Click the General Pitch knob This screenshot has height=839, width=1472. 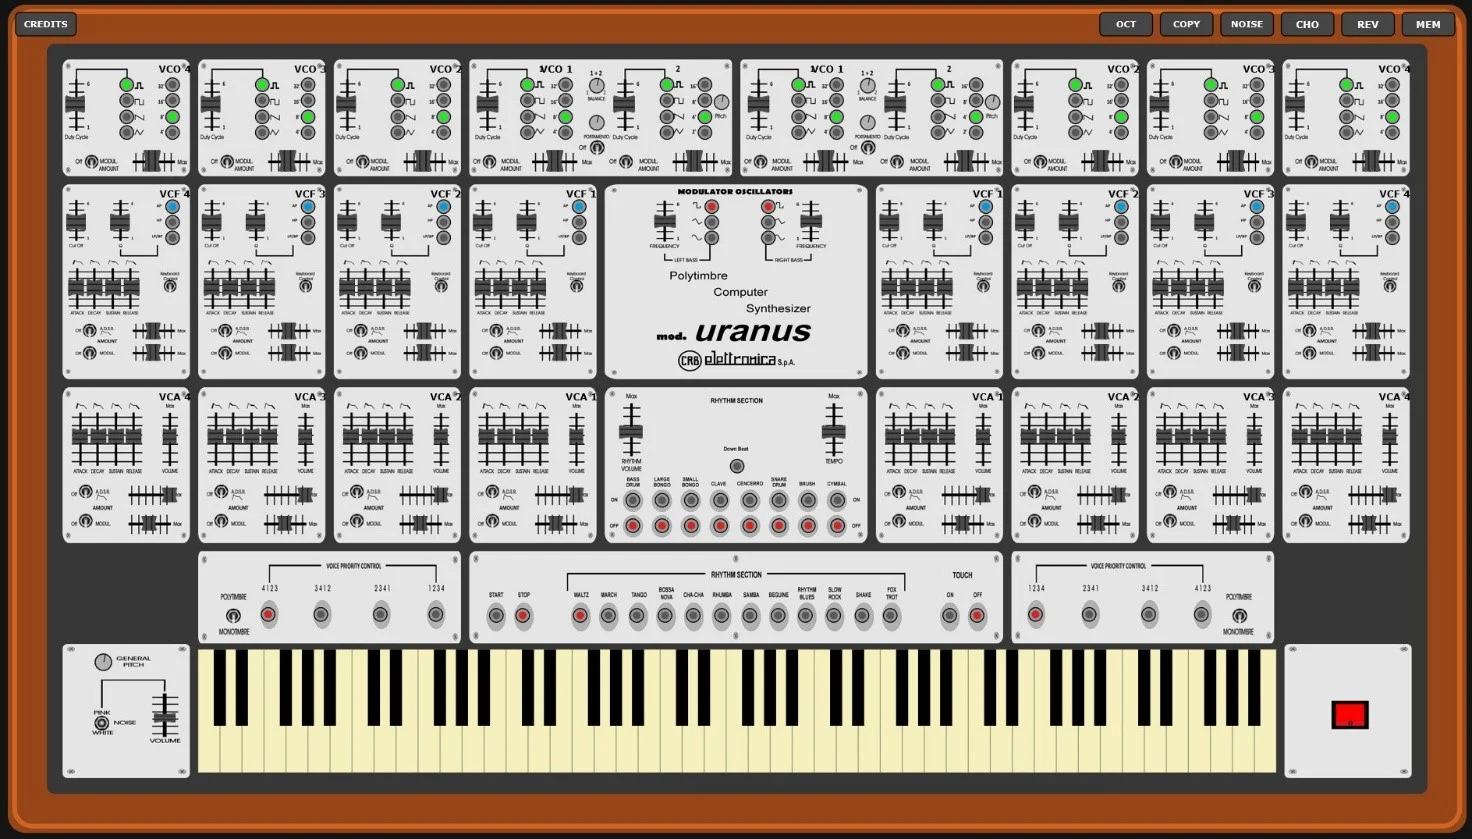(103, 662)
